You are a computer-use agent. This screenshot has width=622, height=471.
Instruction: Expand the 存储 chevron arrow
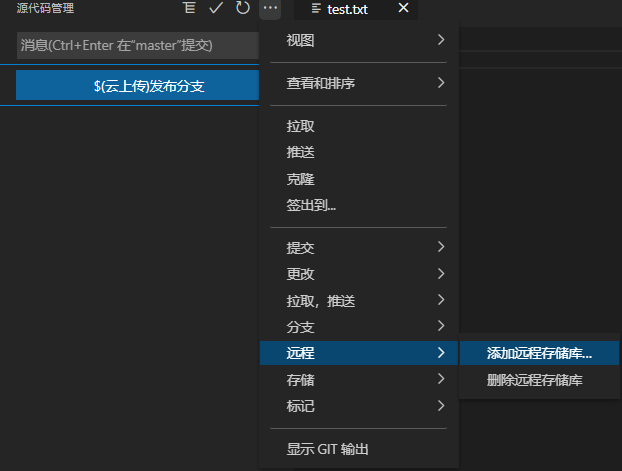[x=441, y=379]
